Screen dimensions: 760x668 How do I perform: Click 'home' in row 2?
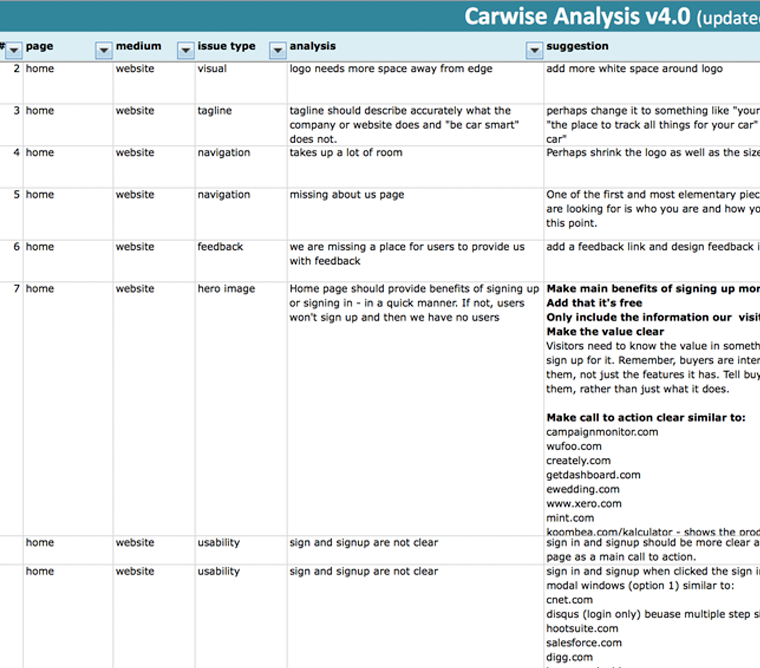40,69
